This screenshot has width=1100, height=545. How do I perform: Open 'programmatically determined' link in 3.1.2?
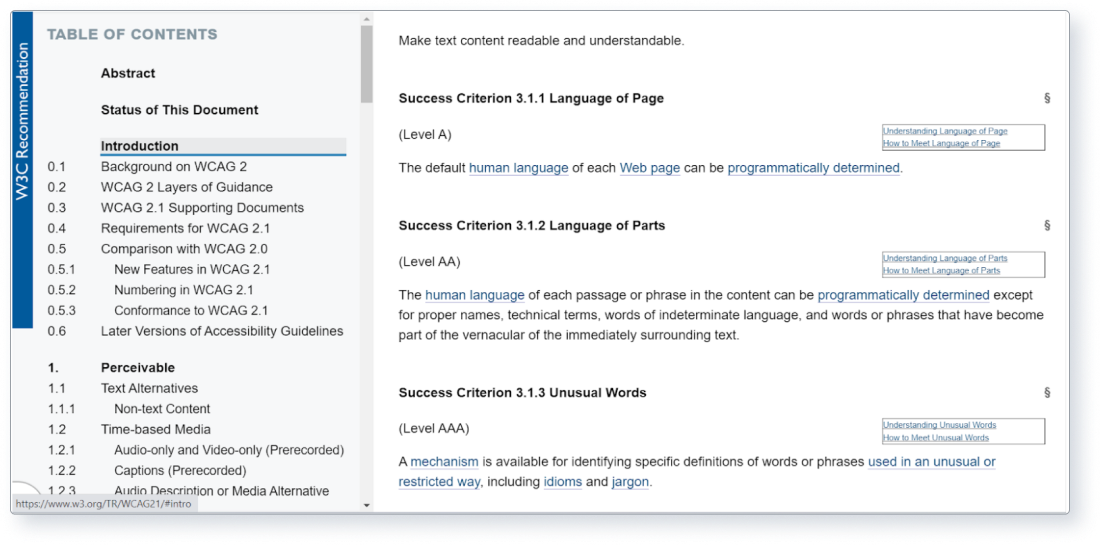904,295
